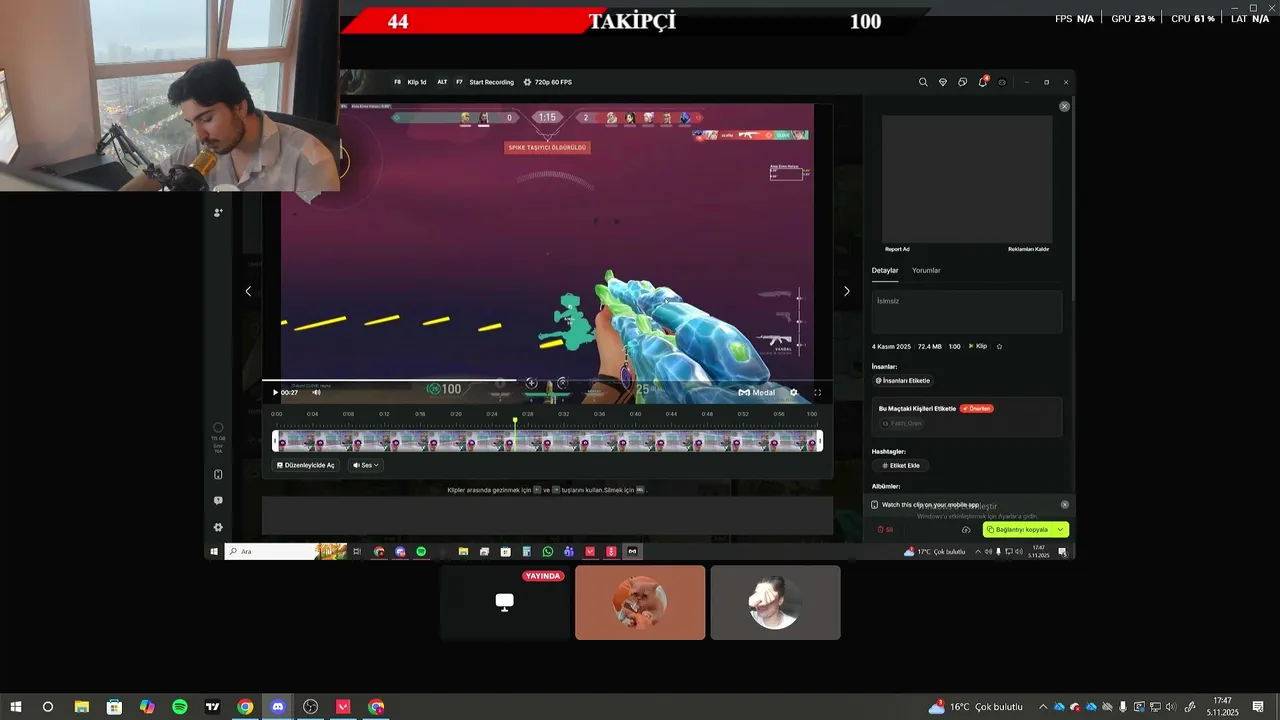Click the cloud upload icon near Sil
The width and height of the screenshot is (1280, 720).
point(966,530)
